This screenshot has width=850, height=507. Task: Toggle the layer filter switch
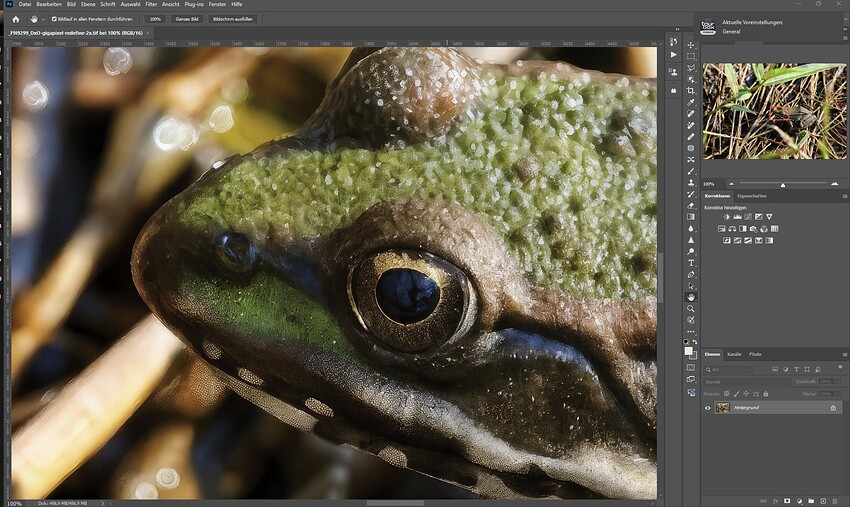[840, 368]
